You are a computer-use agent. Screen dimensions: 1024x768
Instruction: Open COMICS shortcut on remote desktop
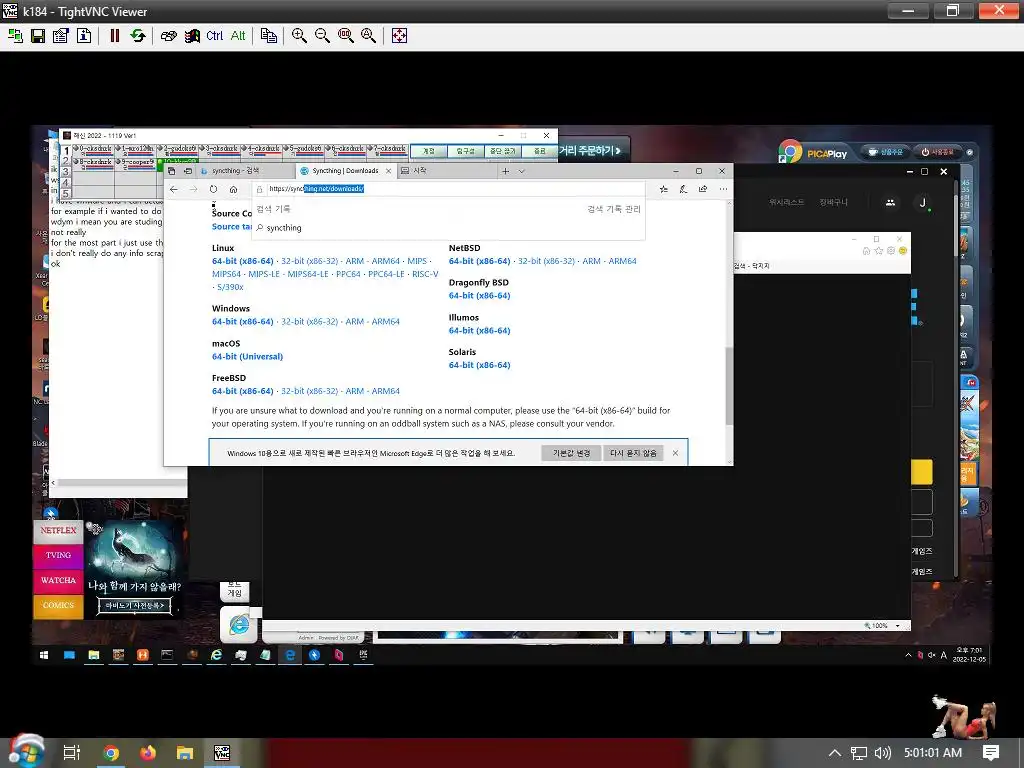pos(58,605)
